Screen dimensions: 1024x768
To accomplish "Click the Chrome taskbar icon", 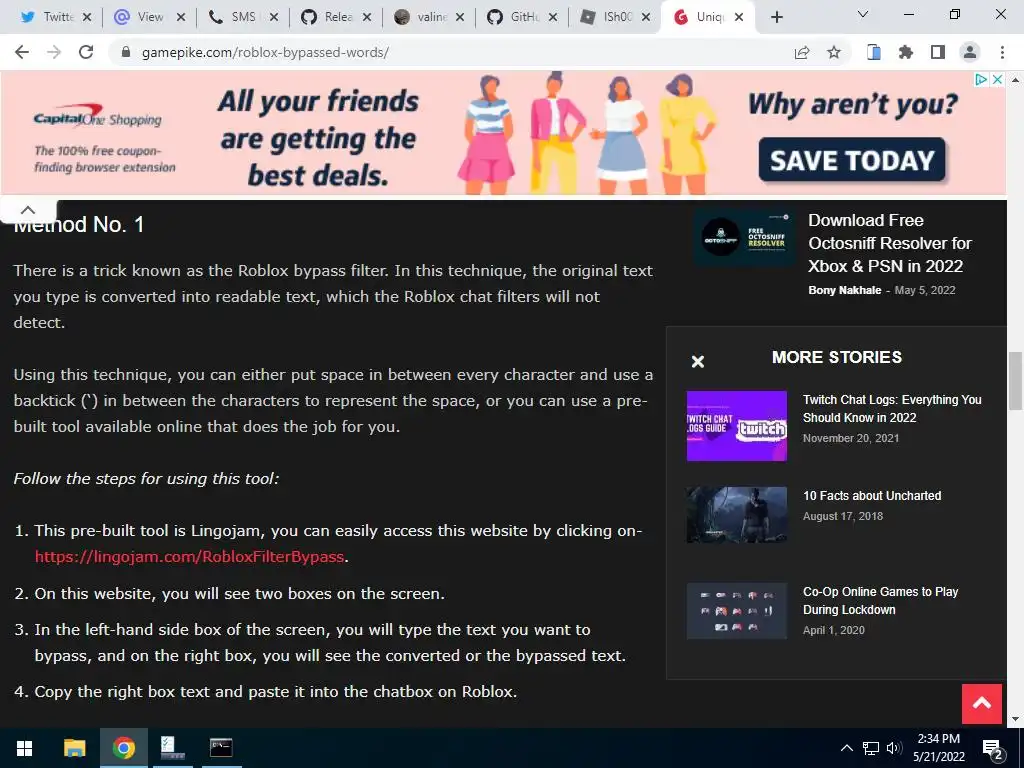I will pyautogui.click(x=123, y=748).
